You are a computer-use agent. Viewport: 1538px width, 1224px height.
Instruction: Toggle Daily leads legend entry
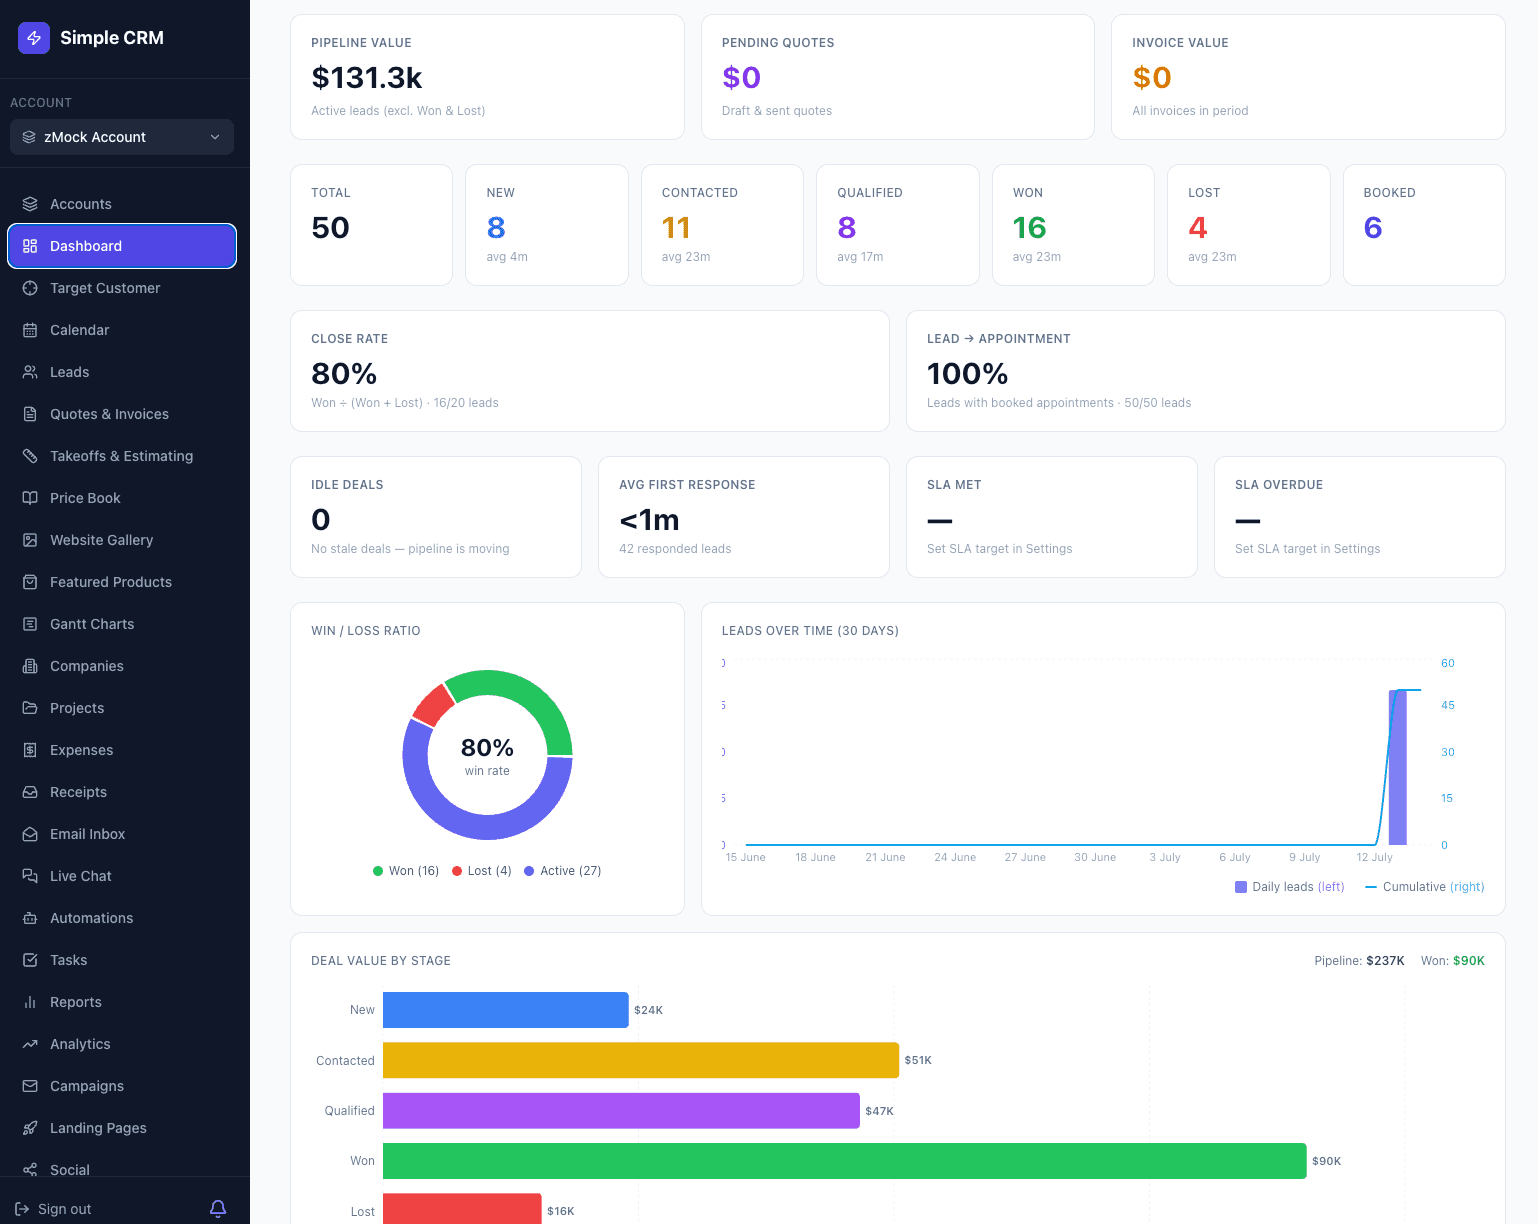pos(1290,887)
